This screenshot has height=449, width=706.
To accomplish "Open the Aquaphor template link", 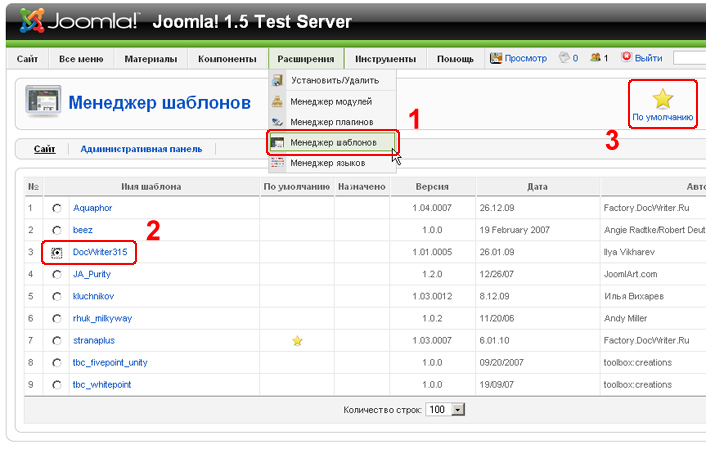I will point(92,208).
